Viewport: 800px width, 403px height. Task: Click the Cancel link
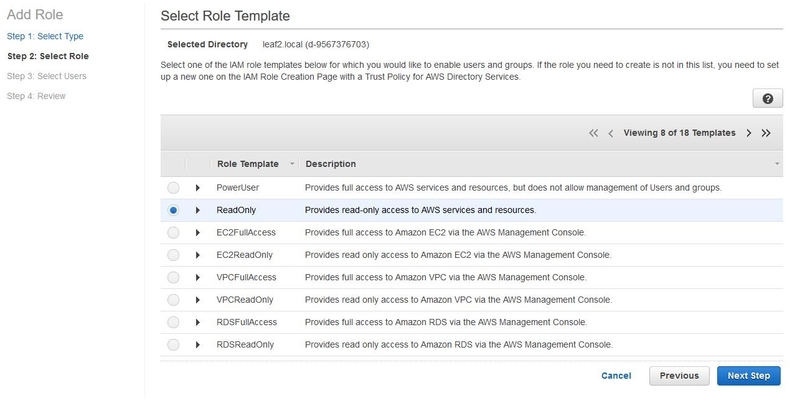[x=616, y=376]
